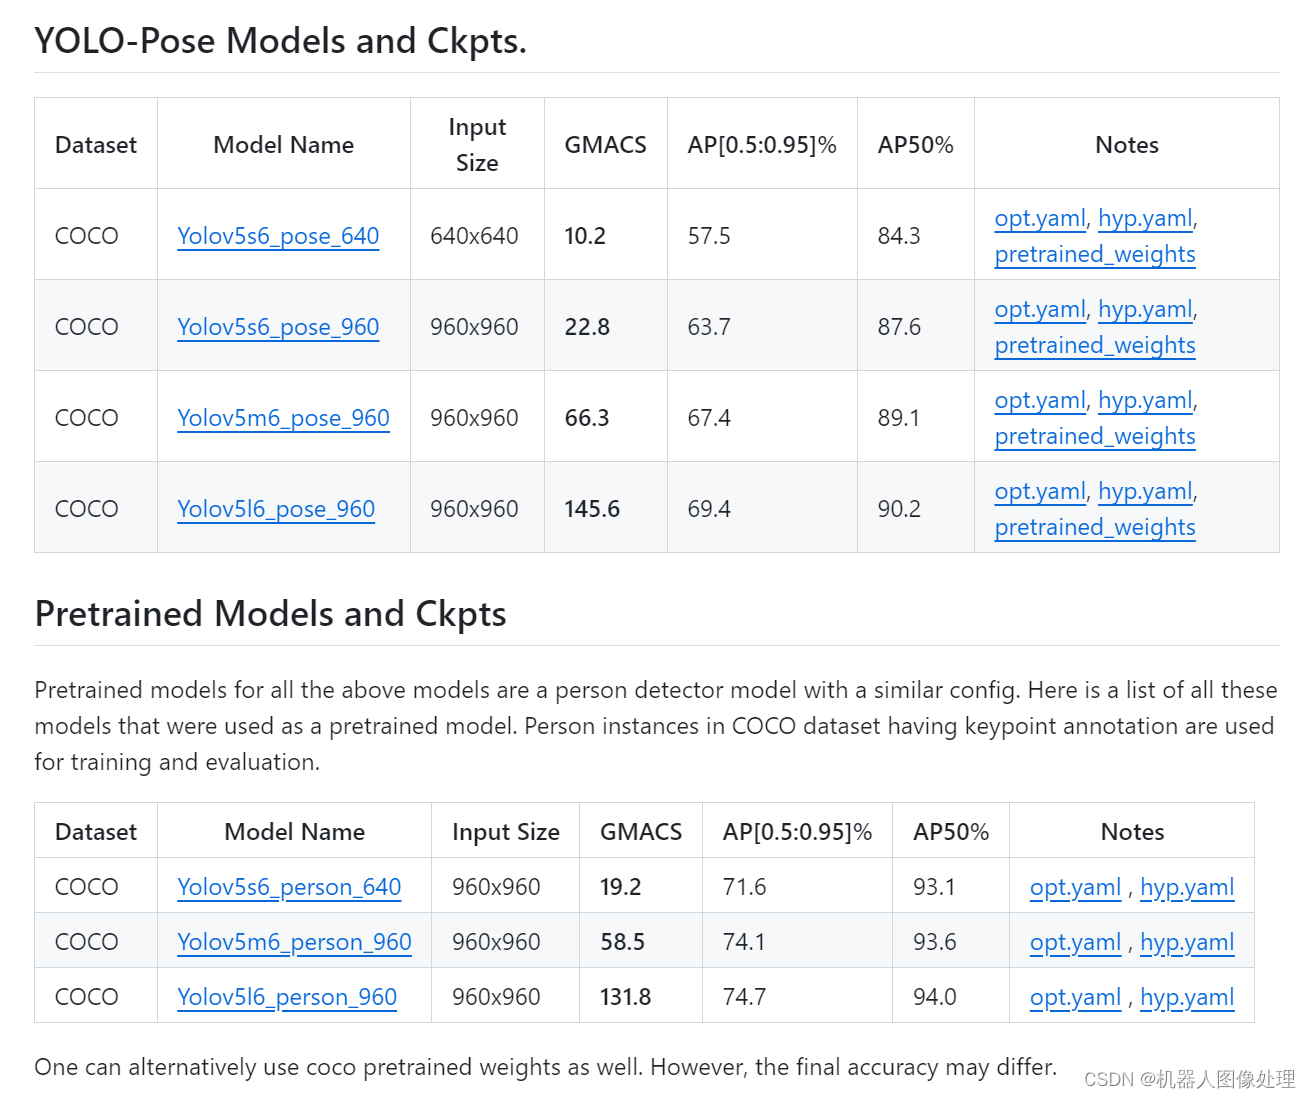Click the AP value 71.6
Screen dimensions: 1311x1099
pyautogui.click(x=745, y=887)
